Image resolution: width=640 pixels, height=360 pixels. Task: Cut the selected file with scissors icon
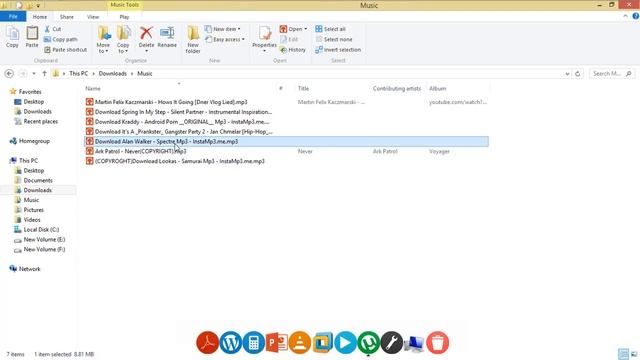tap(53, 29)
